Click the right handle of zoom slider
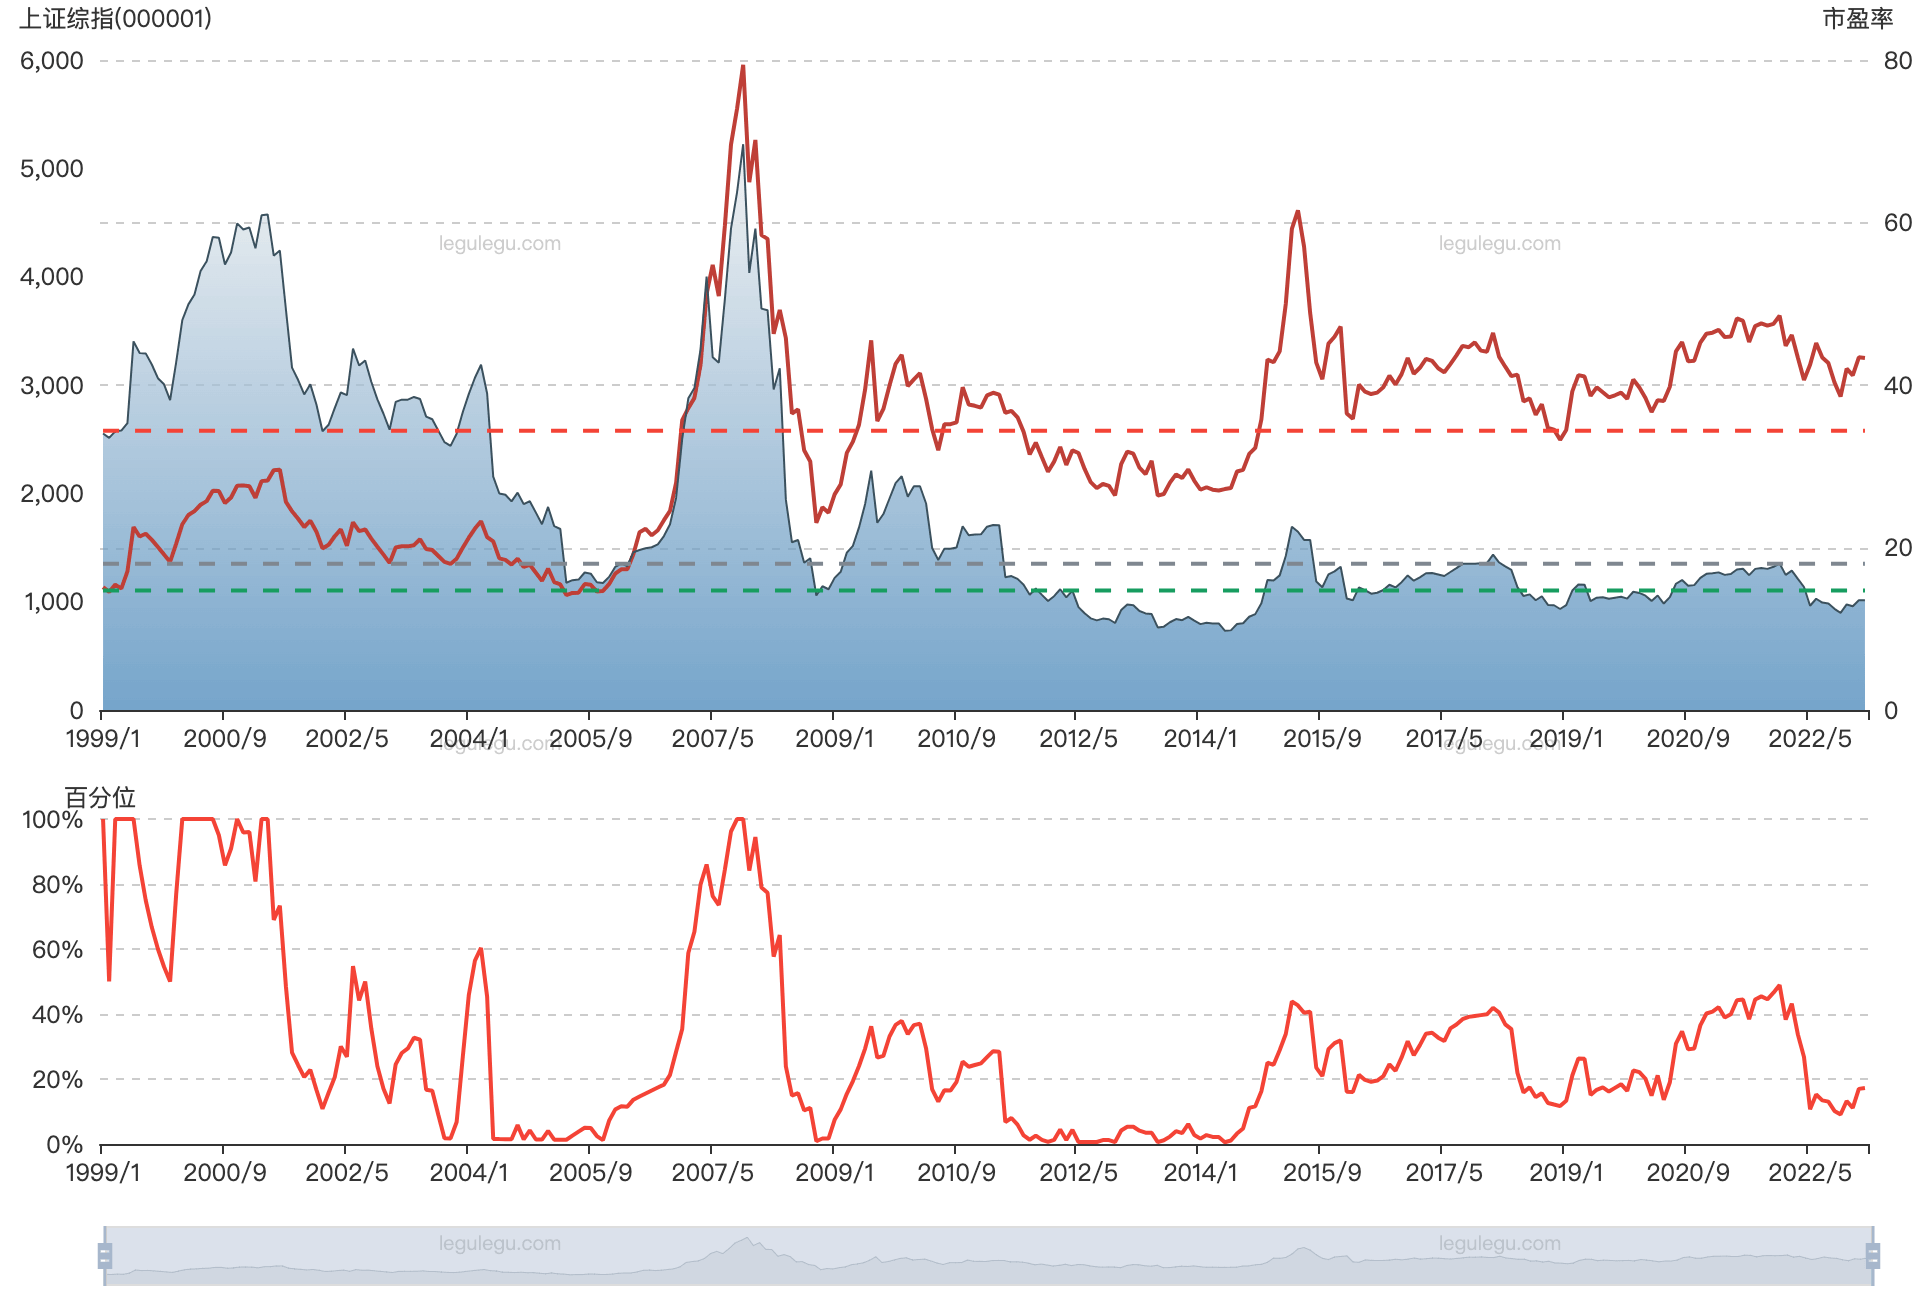 (1875, 1255)
